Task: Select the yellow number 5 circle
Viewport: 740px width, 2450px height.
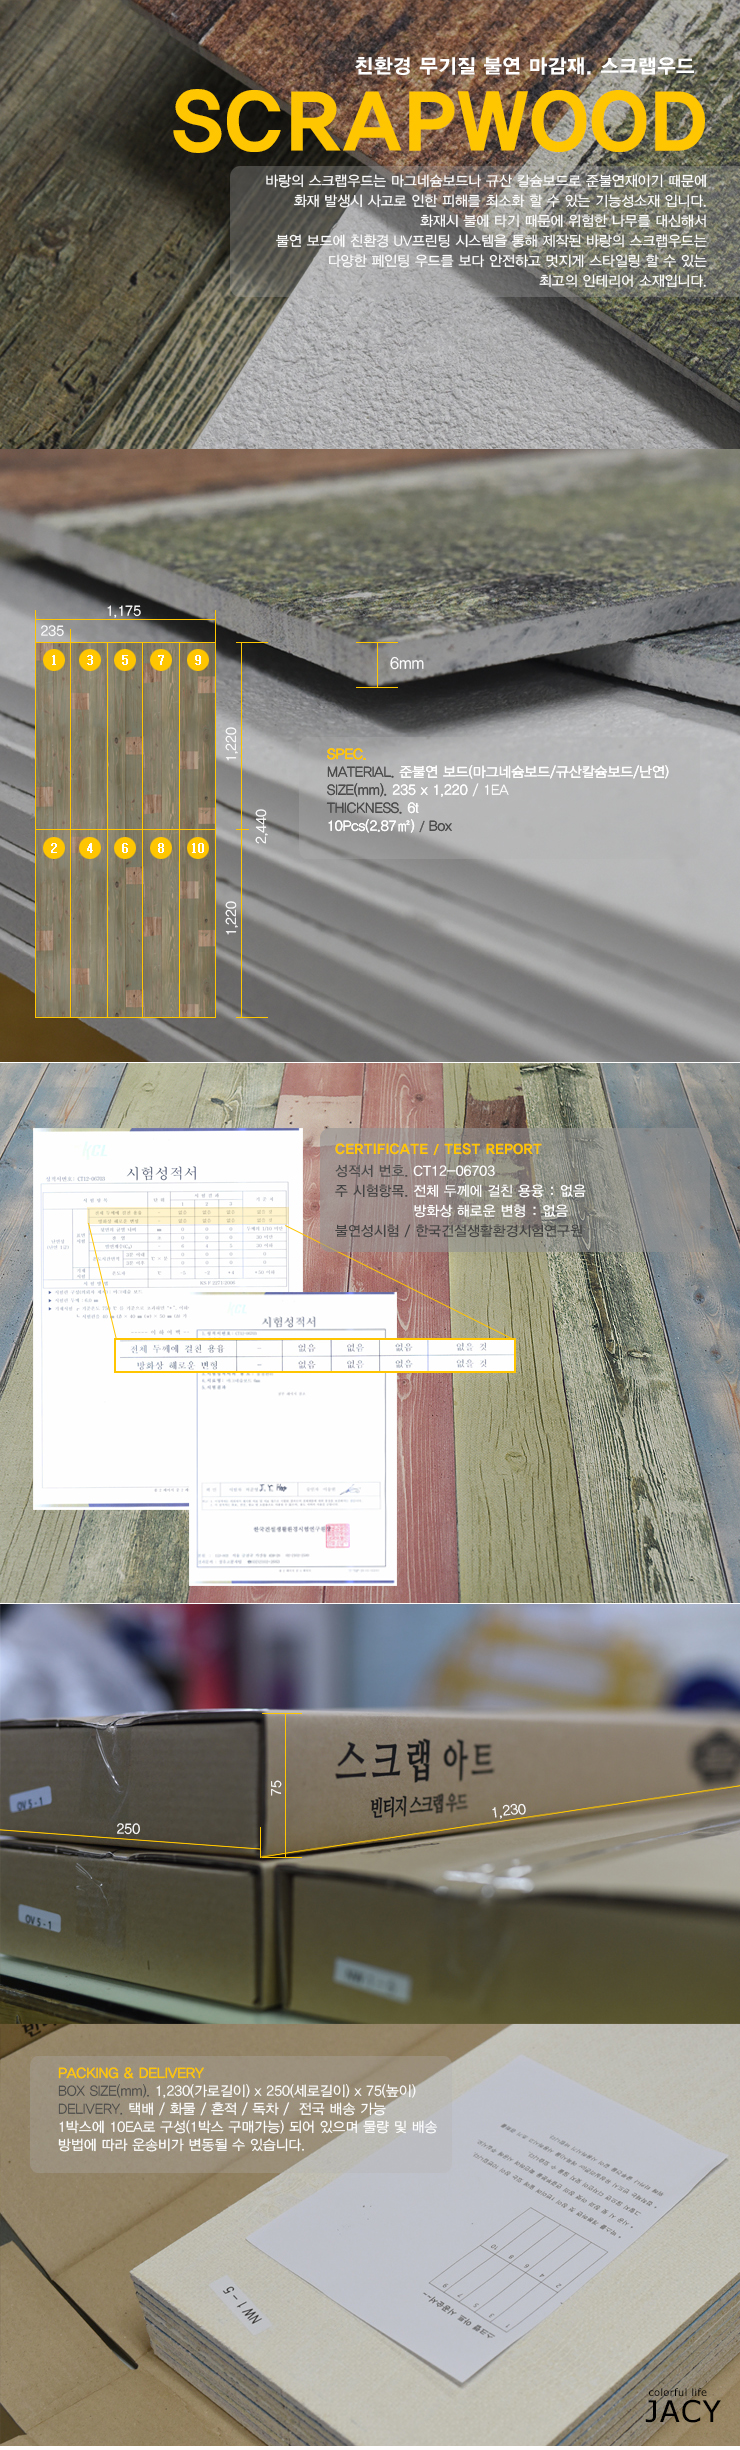Action: (x=125, y=660)
